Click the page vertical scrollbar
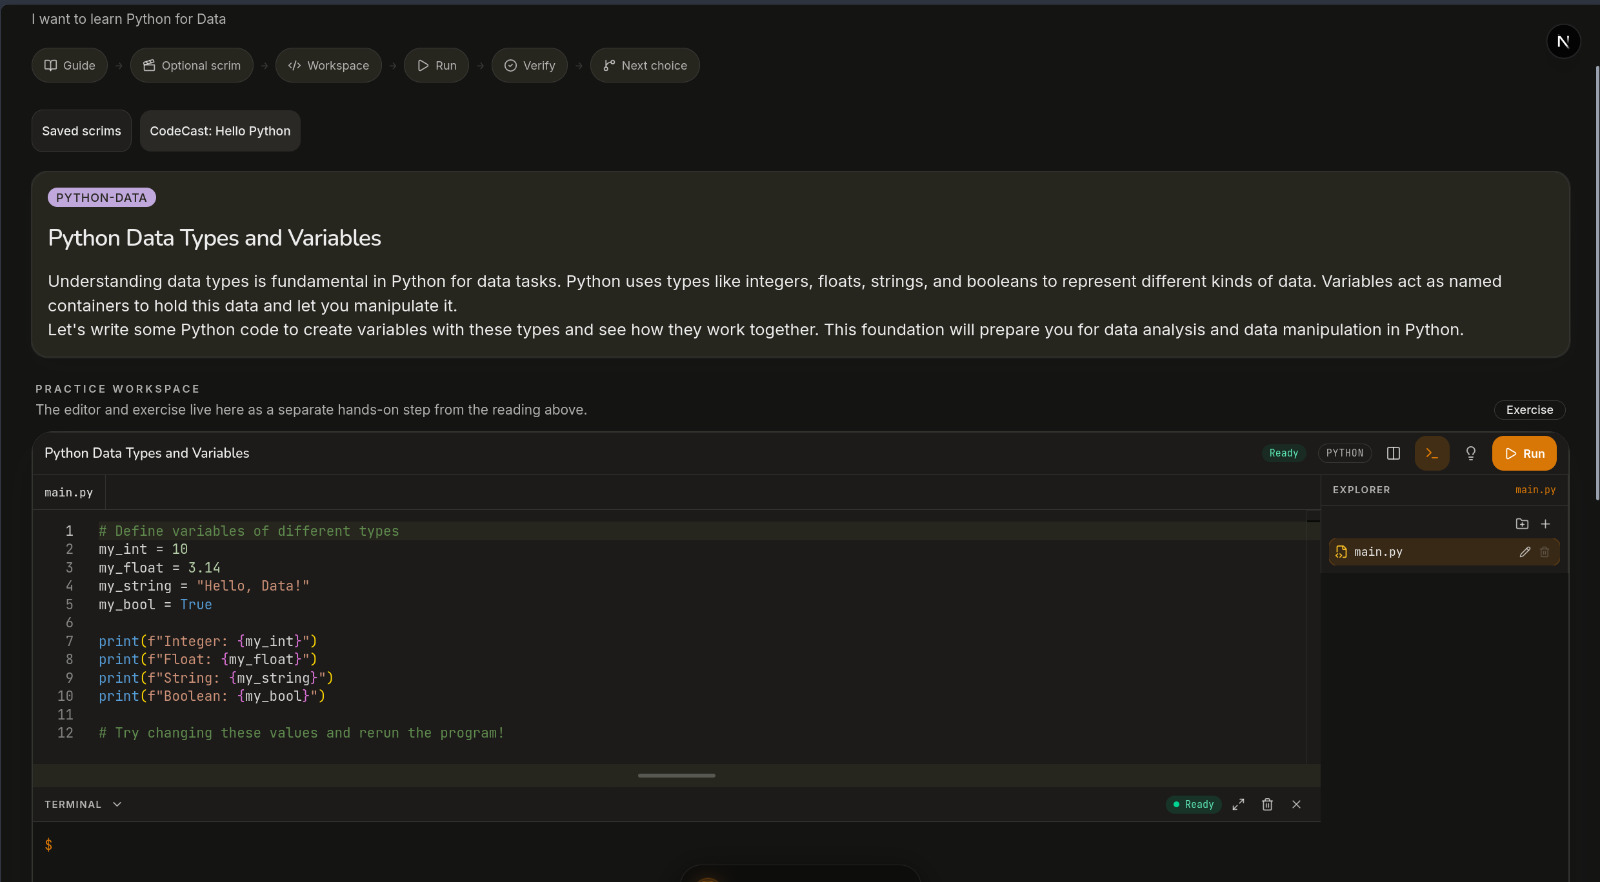 [x=1597, y=284]
